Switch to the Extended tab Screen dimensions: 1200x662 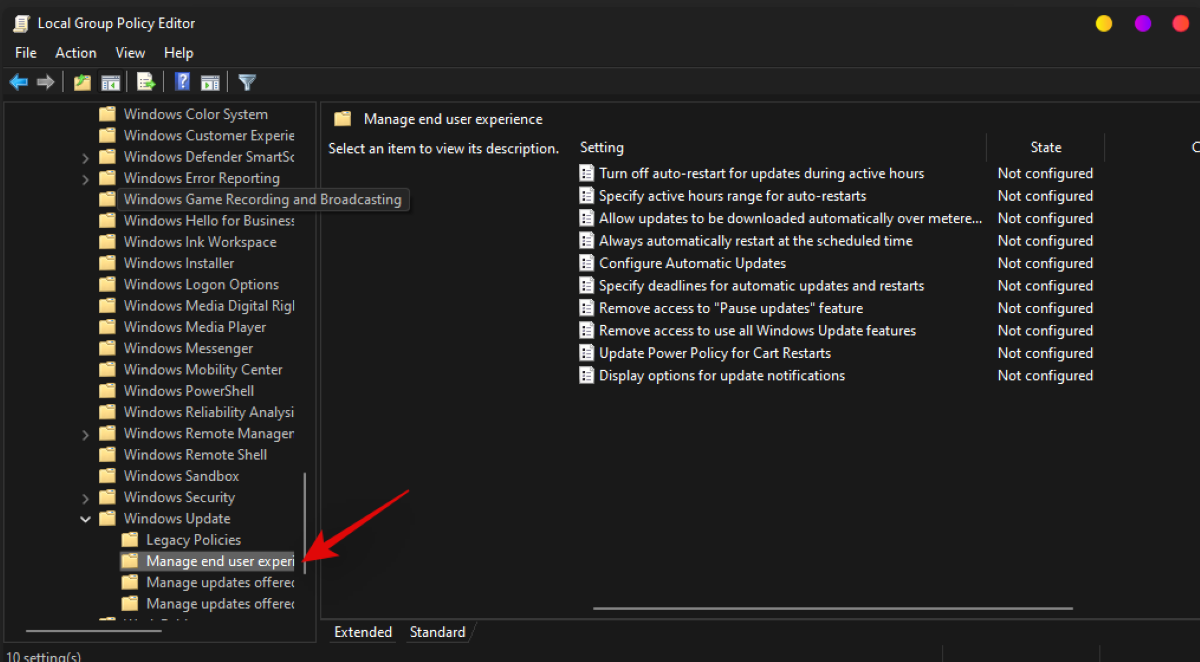(363, 632)
